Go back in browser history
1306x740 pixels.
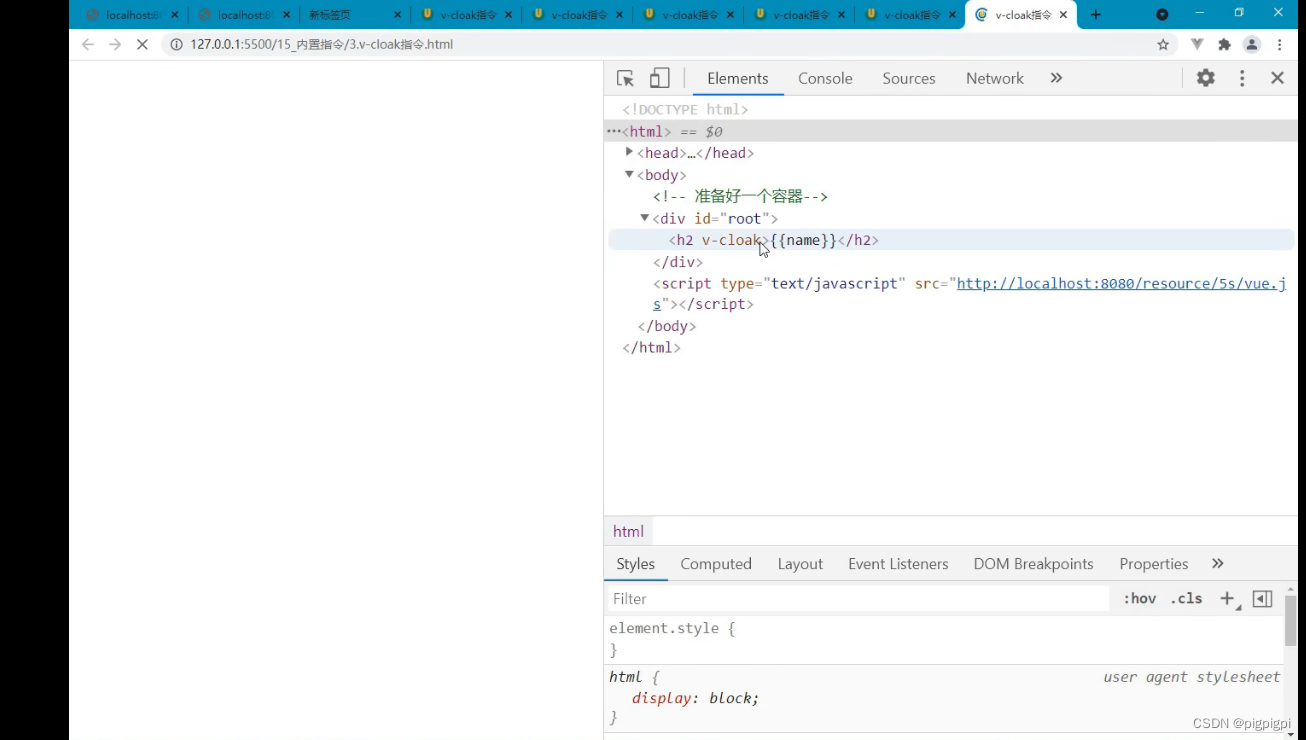(88, 44)
